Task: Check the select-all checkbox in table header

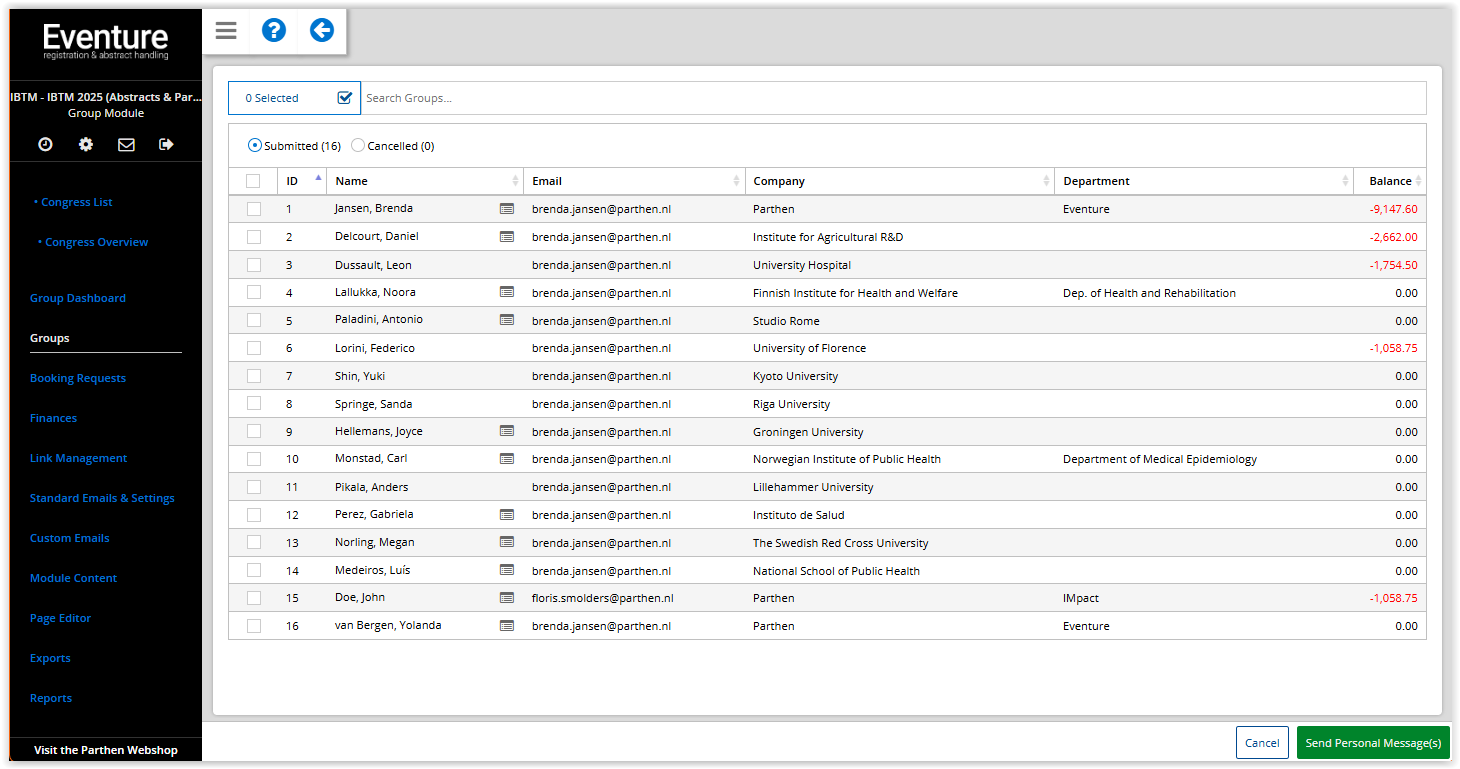Action: point(253,181)
